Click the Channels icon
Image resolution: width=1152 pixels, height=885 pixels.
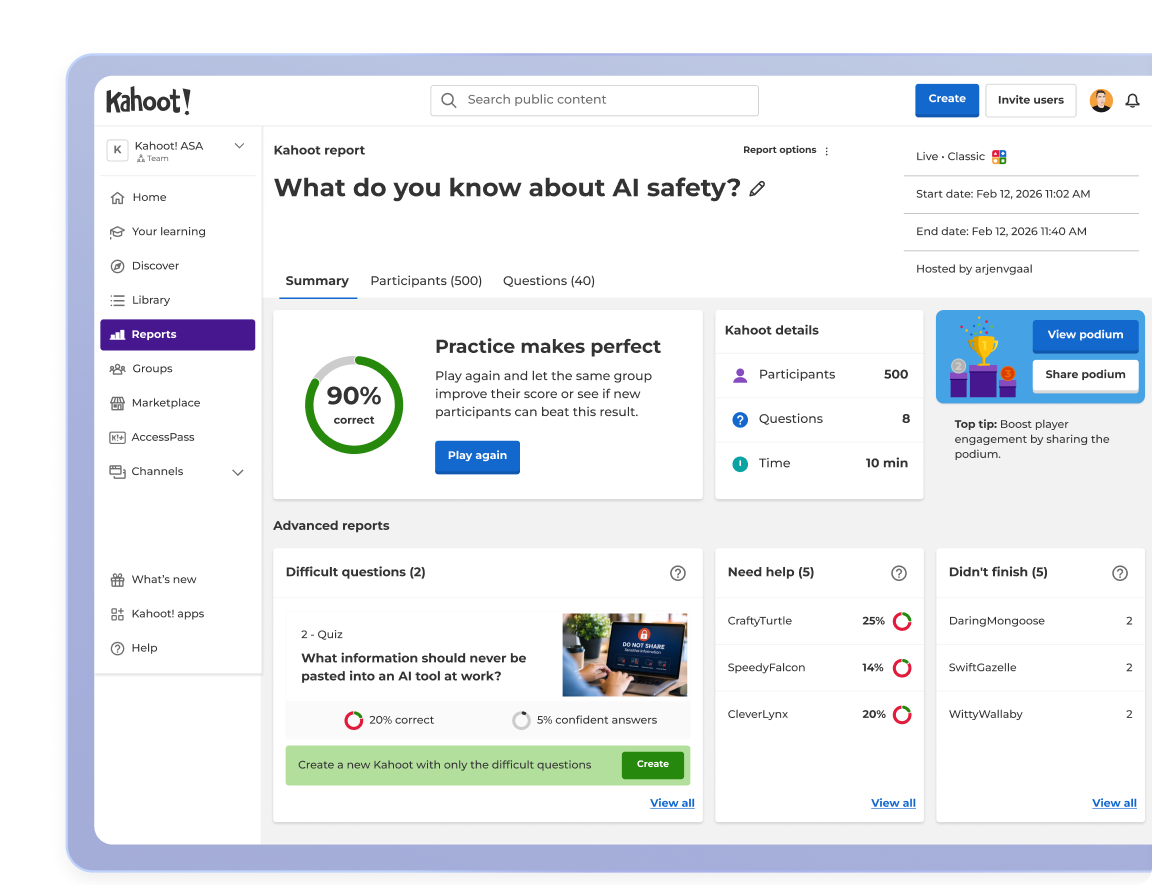tap(118, 472)
